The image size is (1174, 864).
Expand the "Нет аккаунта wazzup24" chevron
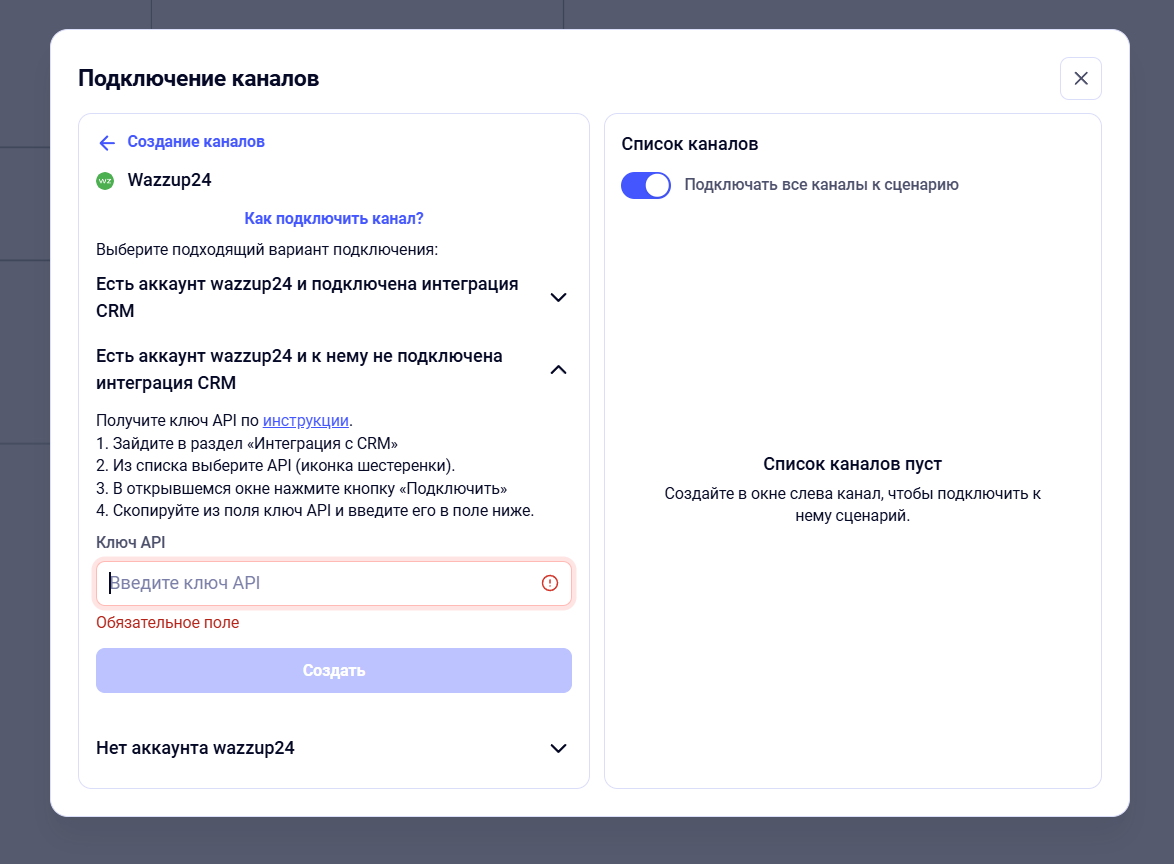pos(559,748)
